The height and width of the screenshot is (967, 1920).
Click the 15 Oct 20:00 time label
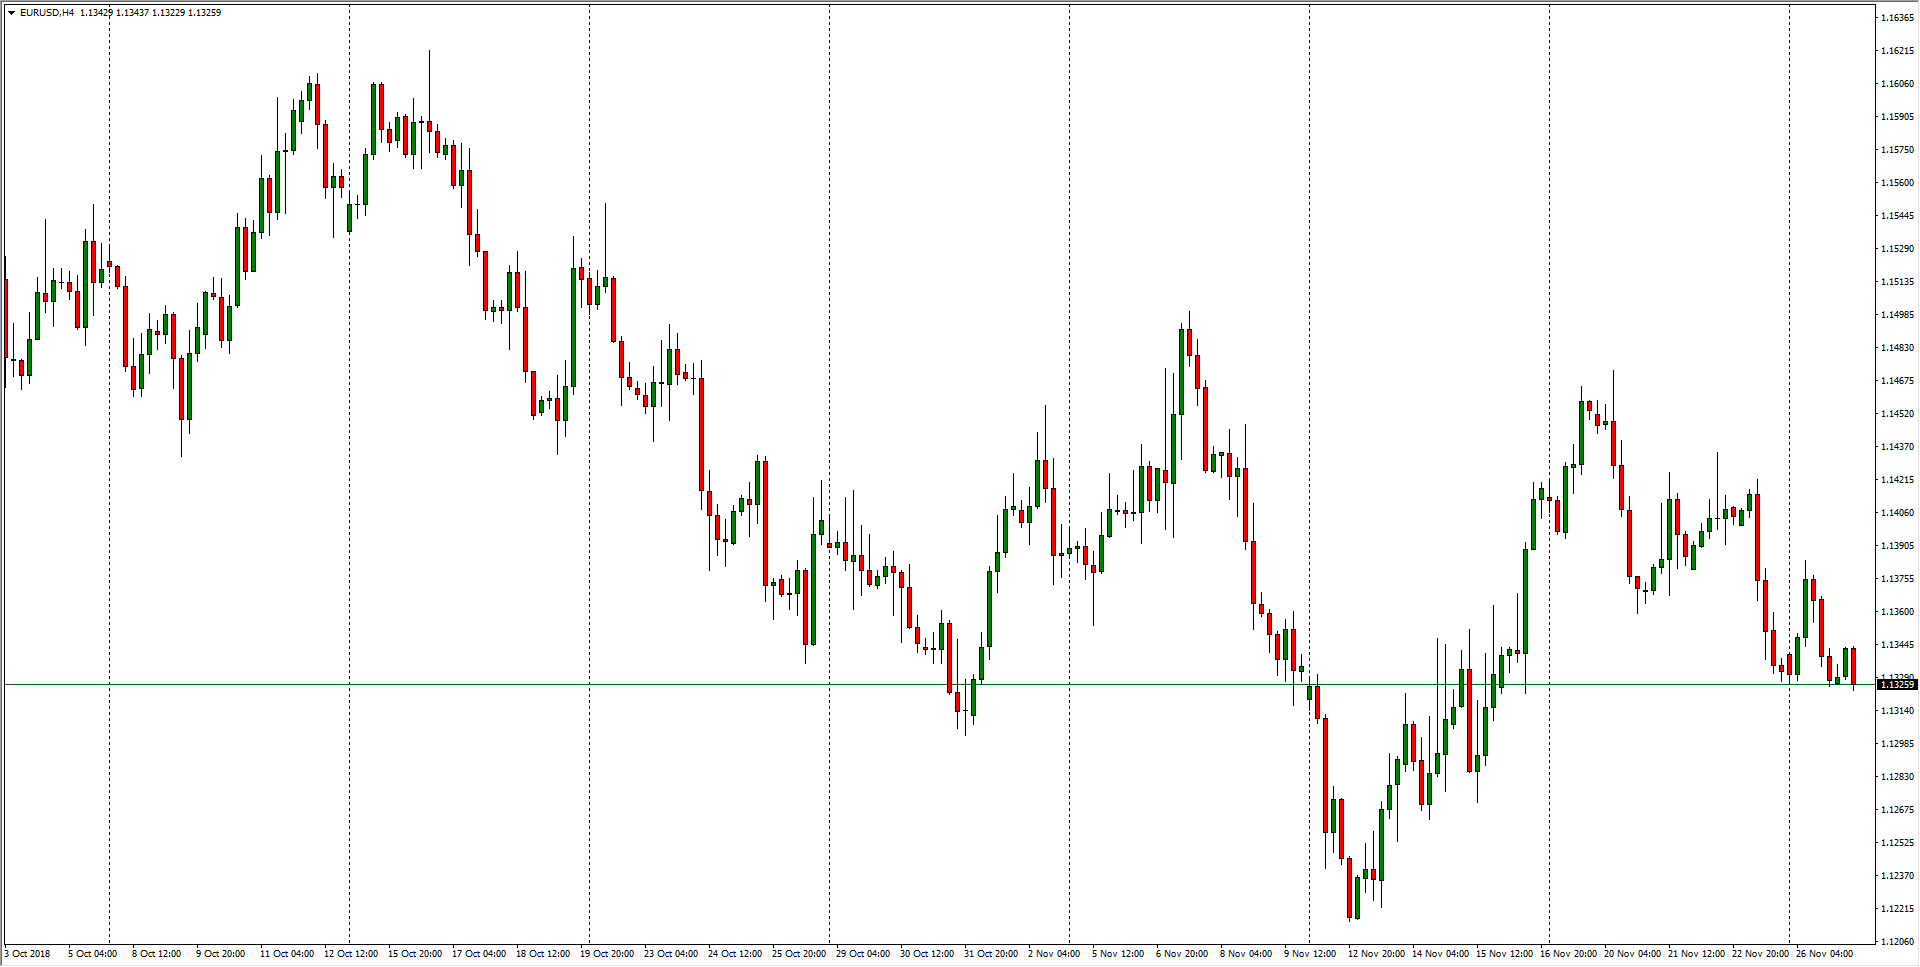coord(415,954)
